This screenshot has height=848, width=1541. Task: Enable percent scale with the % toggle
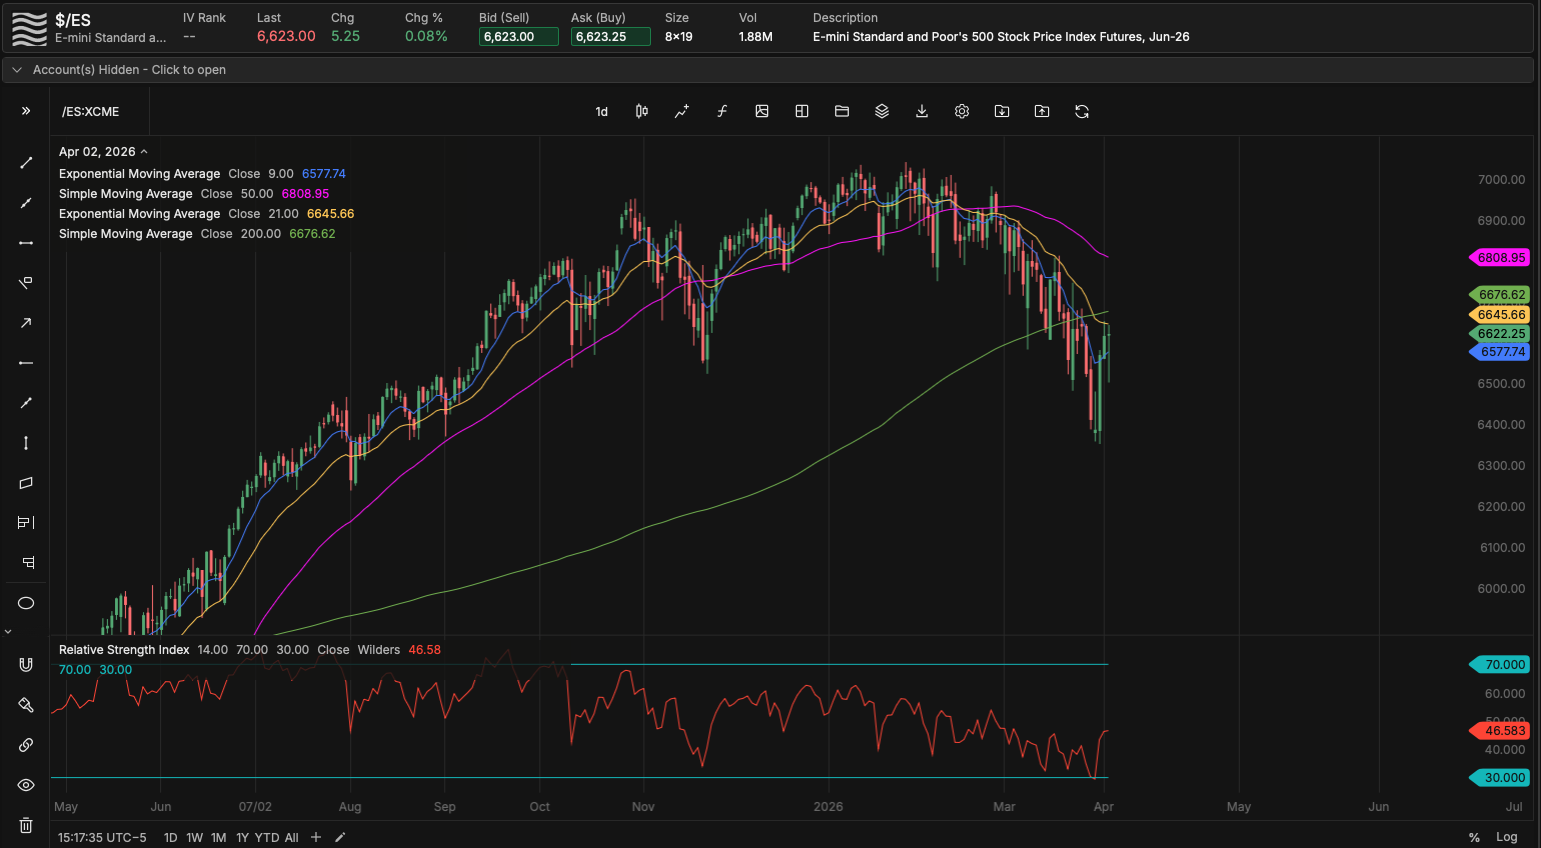pos(1472,837)
